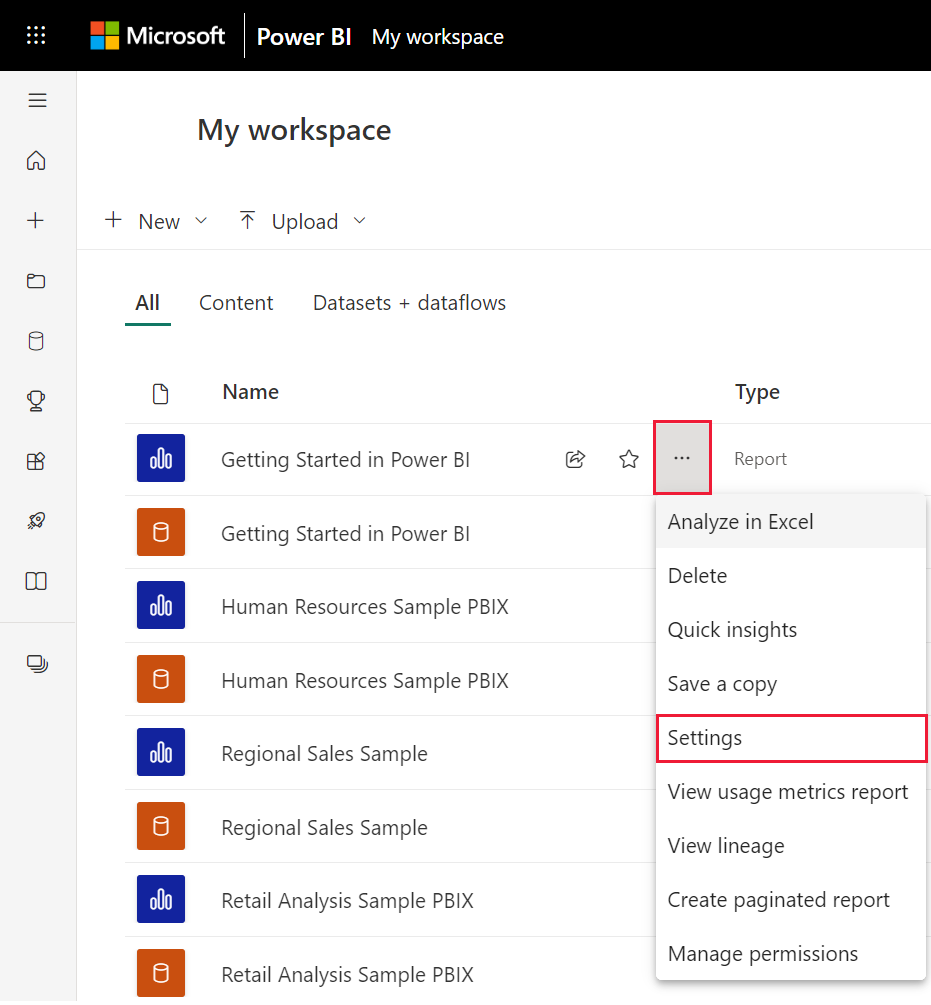Open the Getting Started in Power BI report name

click(345, 460)
